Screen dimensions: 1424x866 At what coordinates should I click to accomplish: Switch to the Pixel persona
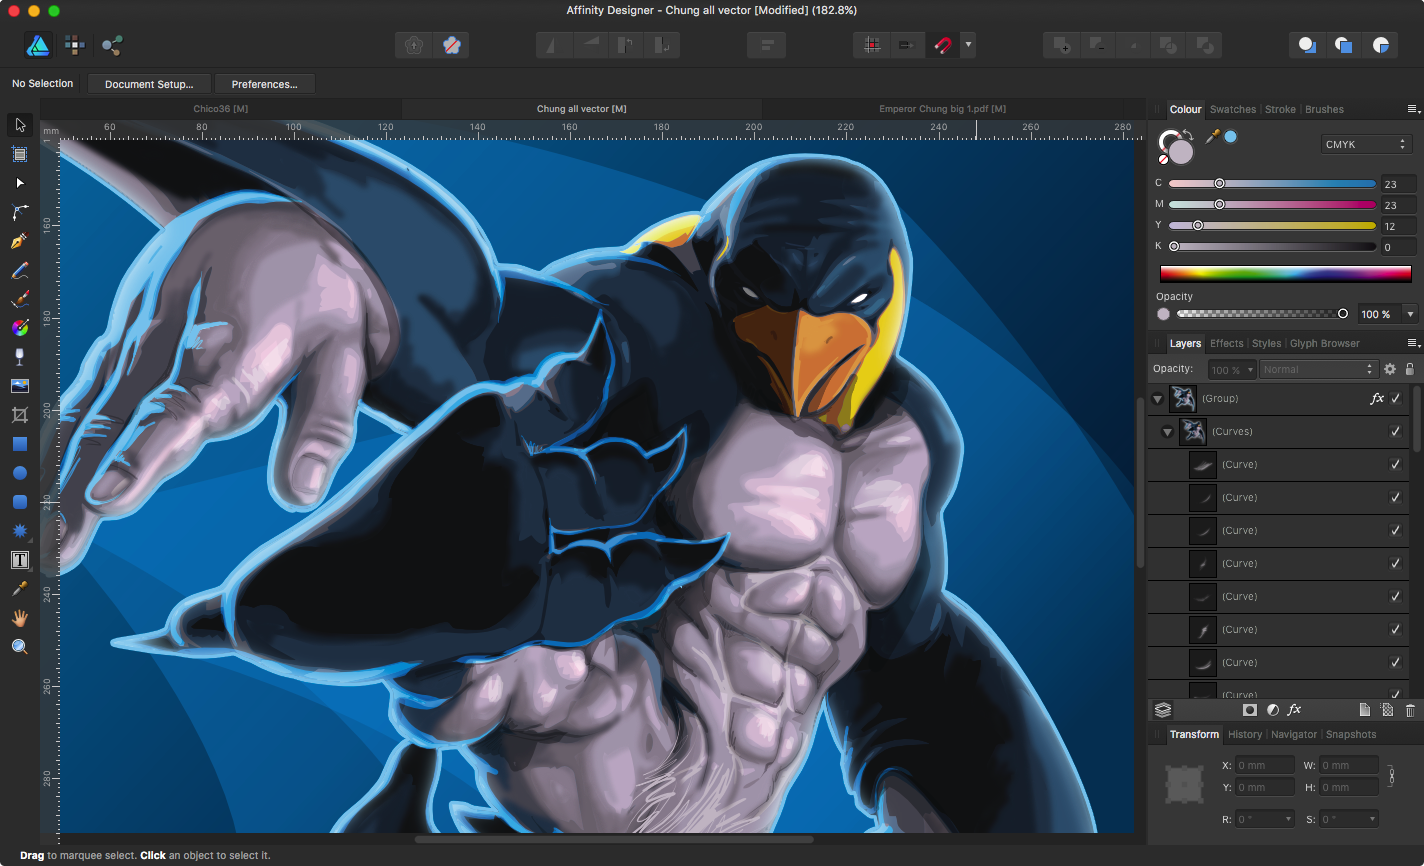75,45
